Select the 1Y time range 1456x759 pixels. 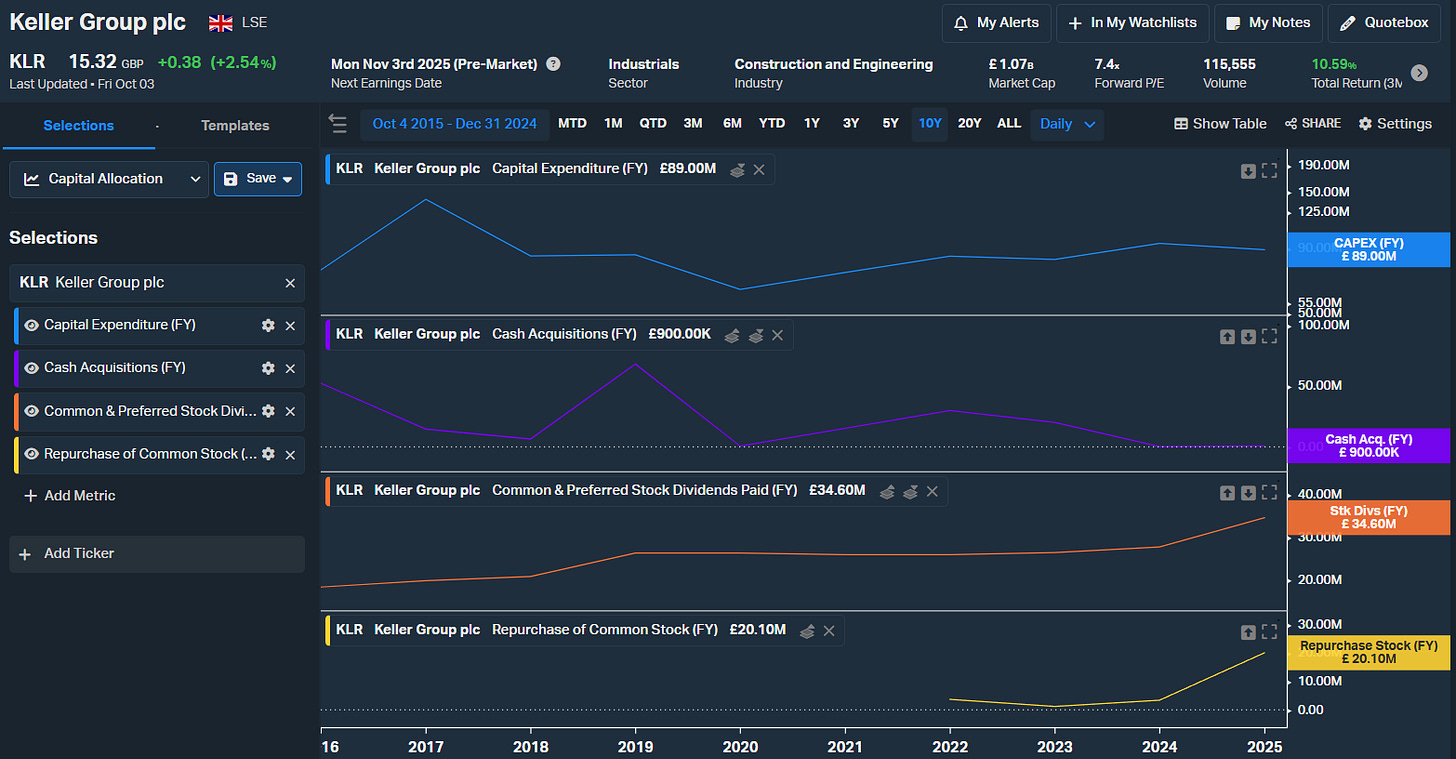pos(811,124)
